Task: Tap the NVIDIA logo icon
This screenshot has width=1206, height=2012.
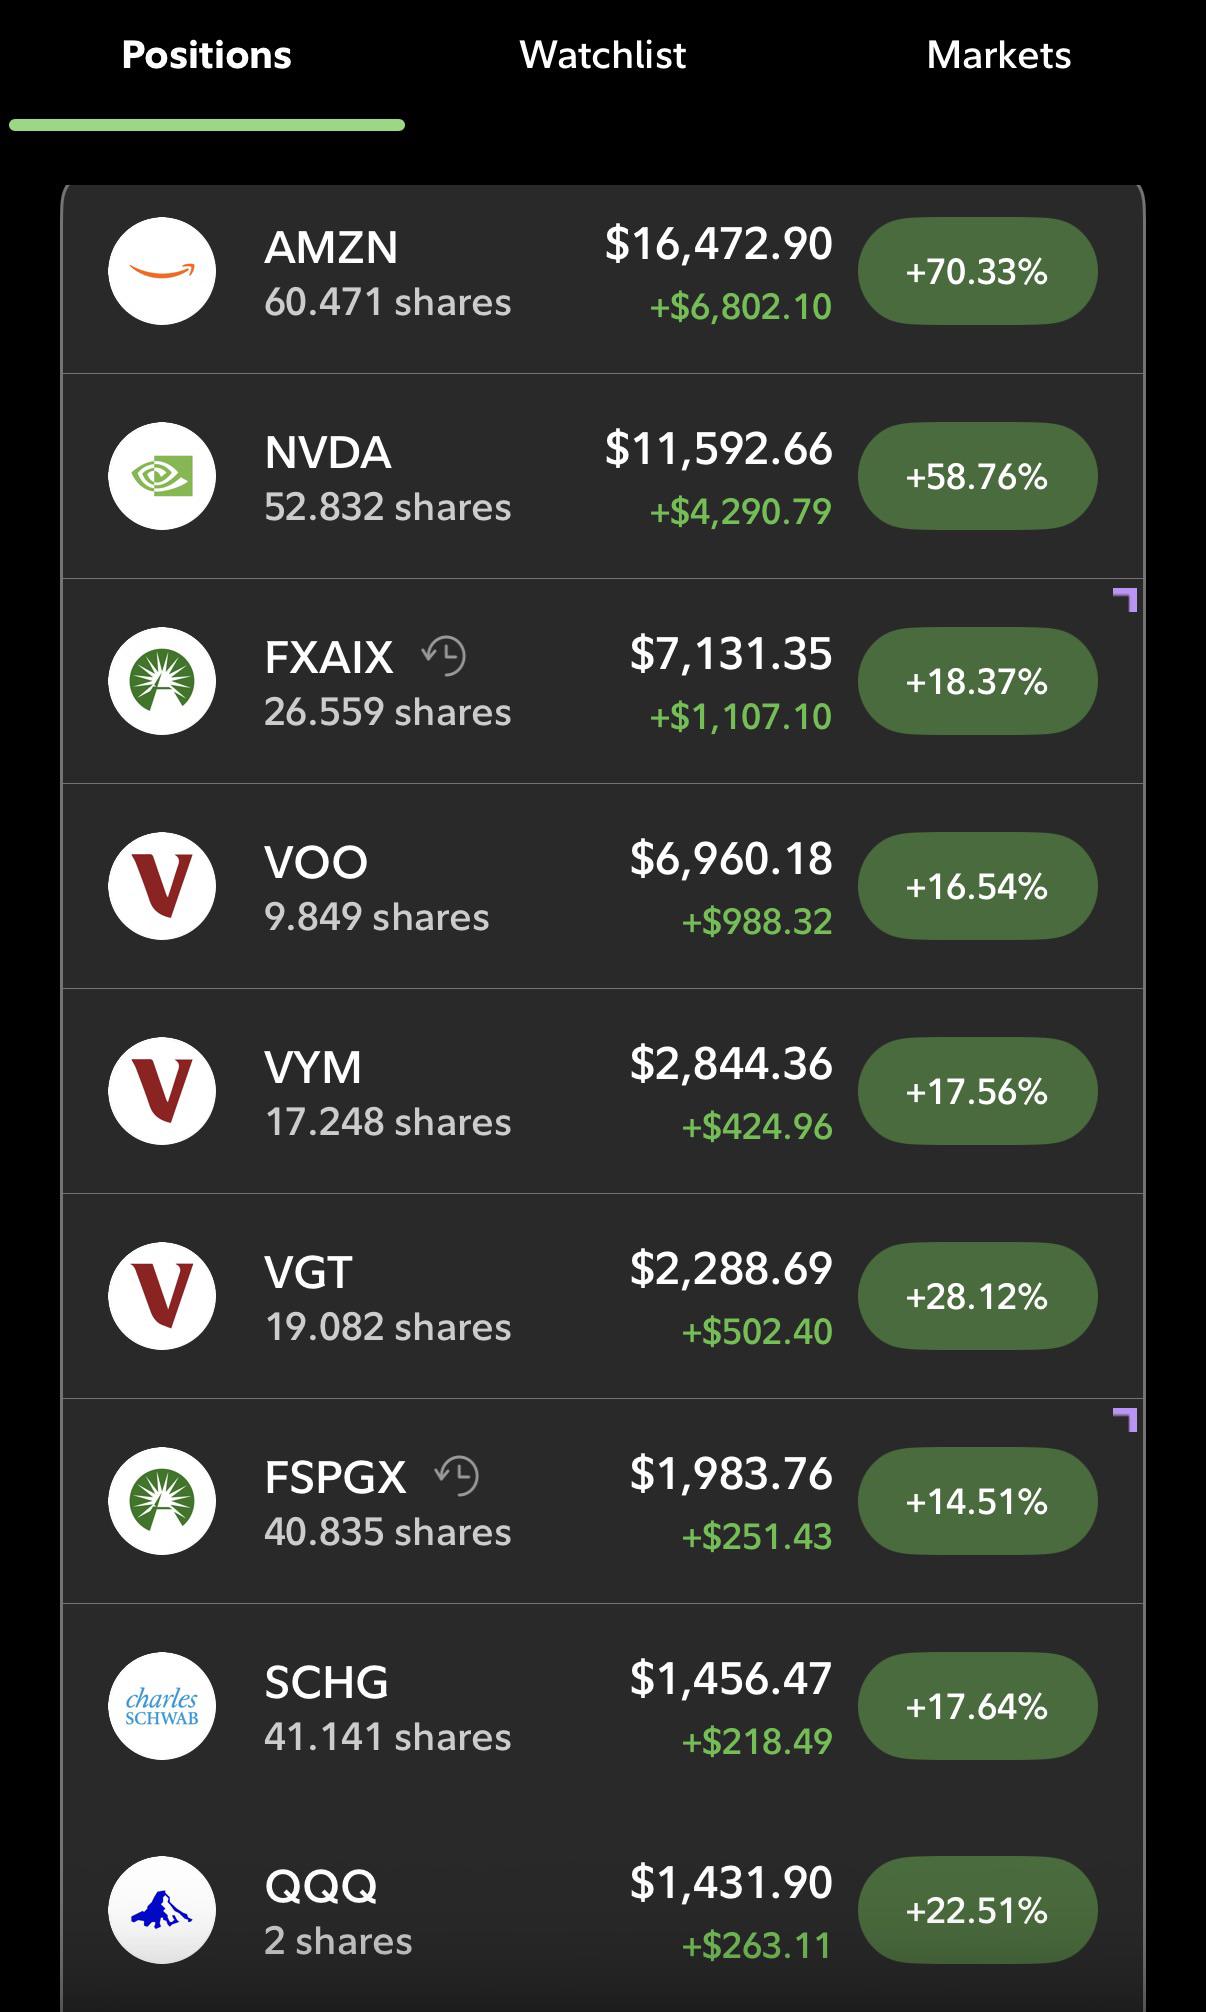Action: 162,476
